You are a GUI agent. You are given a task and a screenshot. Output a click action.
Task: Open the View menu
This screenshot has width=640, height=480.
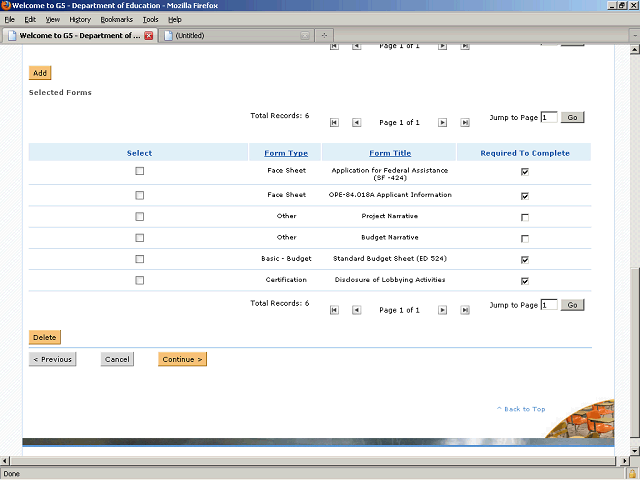point(53,20)
